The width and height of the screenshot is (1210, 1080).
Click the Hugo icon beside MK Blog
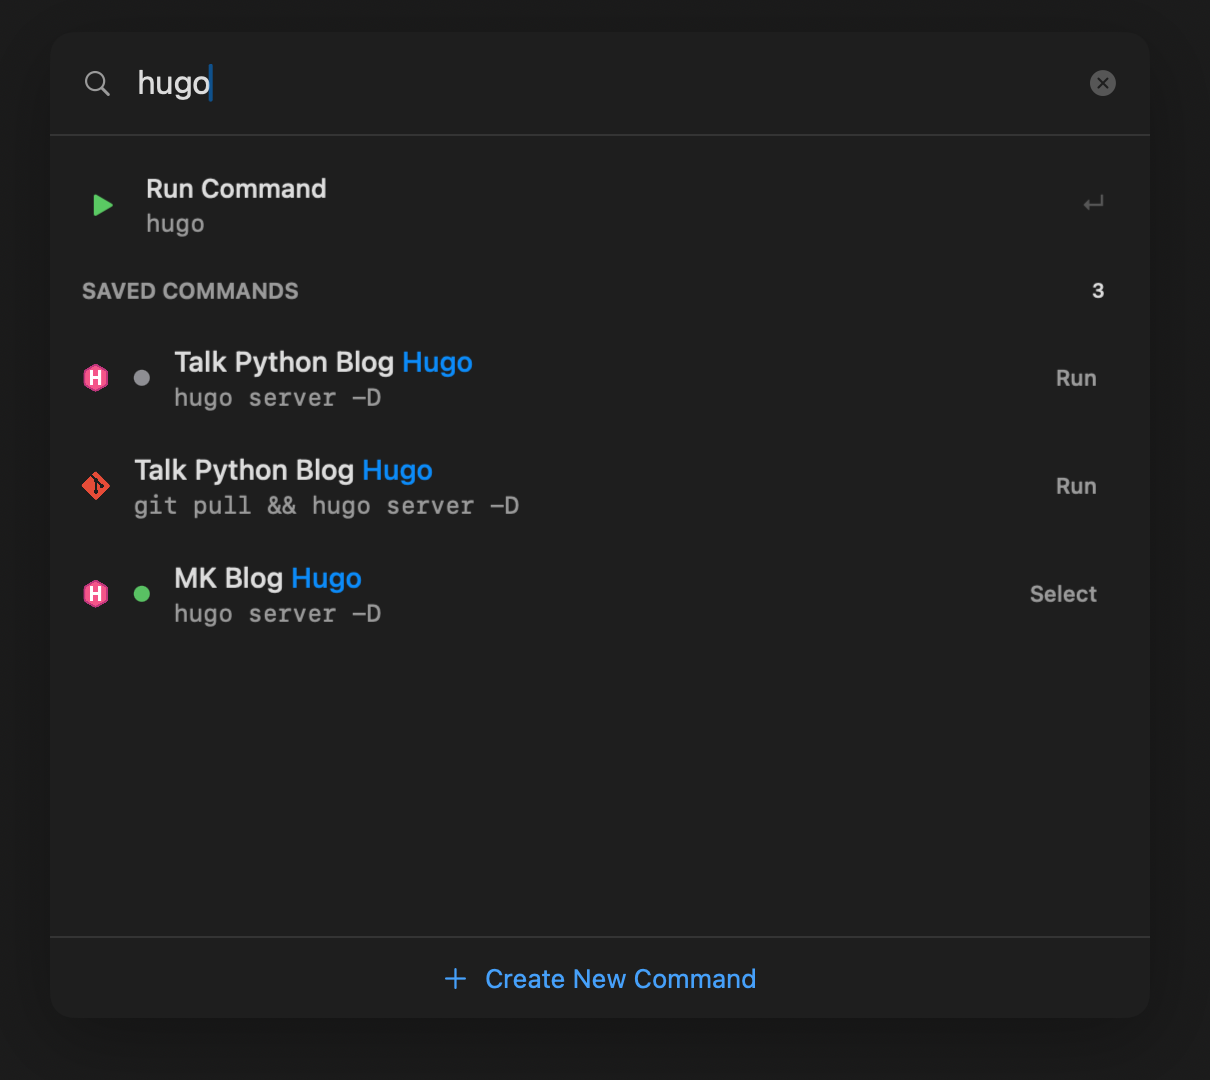point(95,593)
